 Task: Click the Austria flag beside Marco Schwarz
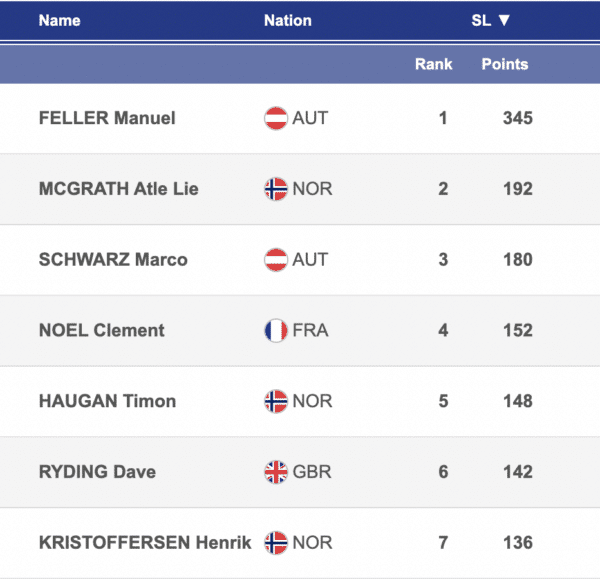coord(275,260)
